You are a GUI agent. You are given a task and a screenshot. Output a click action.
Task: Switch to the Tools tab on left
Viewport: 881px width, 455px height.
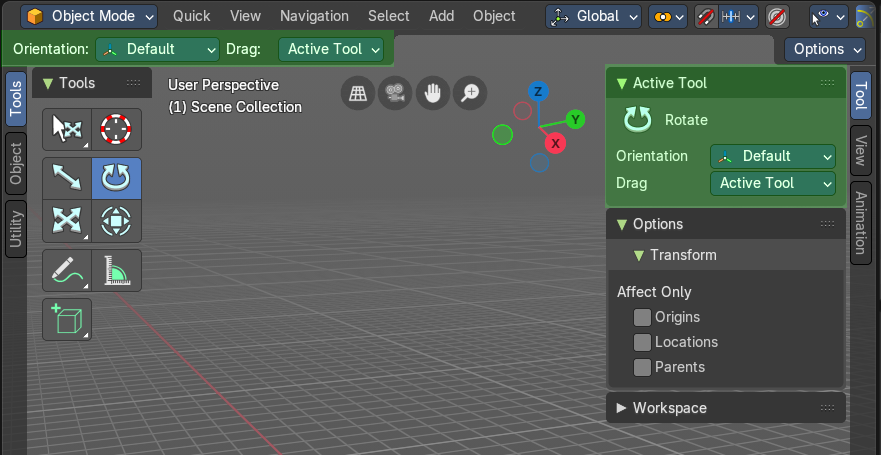pos(16,99)
